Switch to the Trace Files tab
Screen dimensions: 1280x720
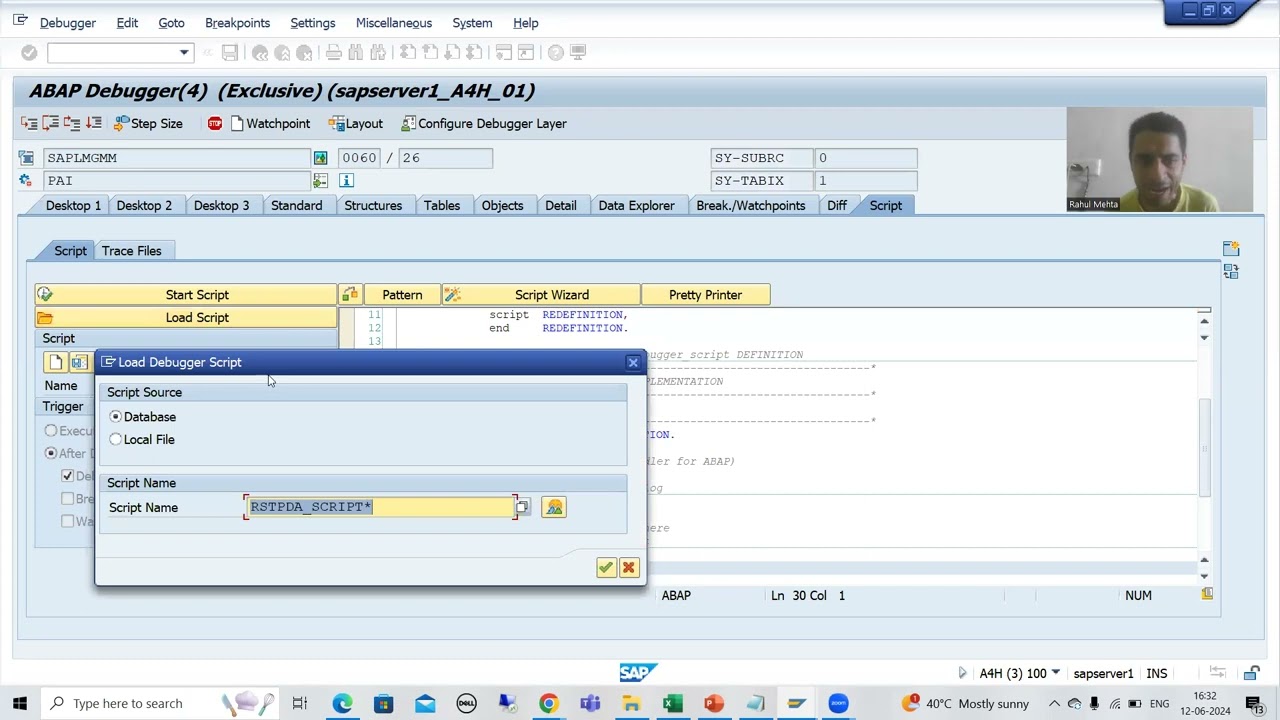point(131,251)
